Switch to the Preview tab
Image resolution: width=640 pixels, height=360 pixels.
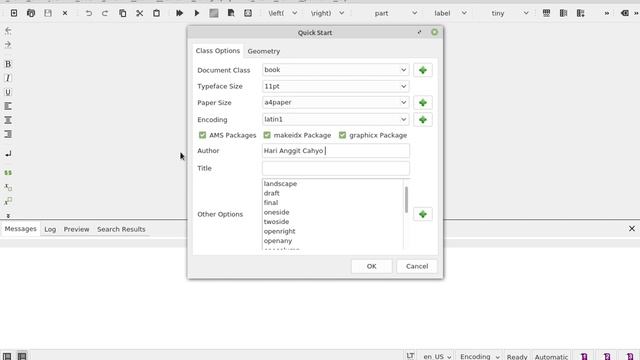coord(76,229)
